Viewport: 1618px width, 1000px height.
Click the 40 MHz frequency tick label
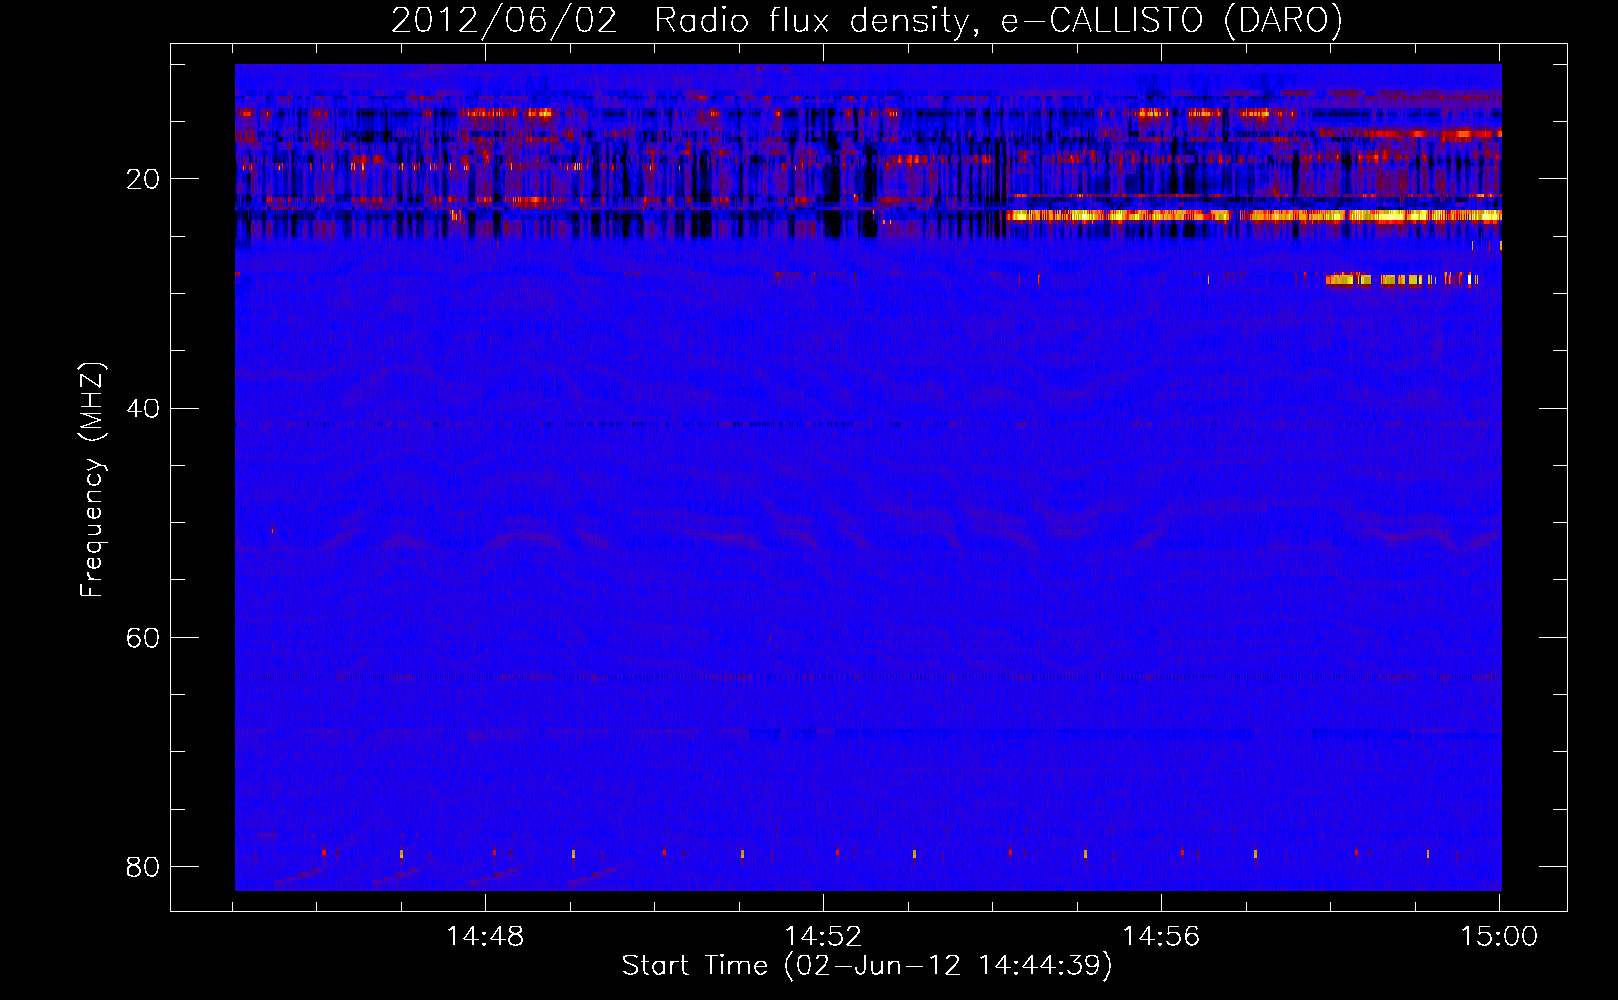pyautogui.click(x=143, y=409)
